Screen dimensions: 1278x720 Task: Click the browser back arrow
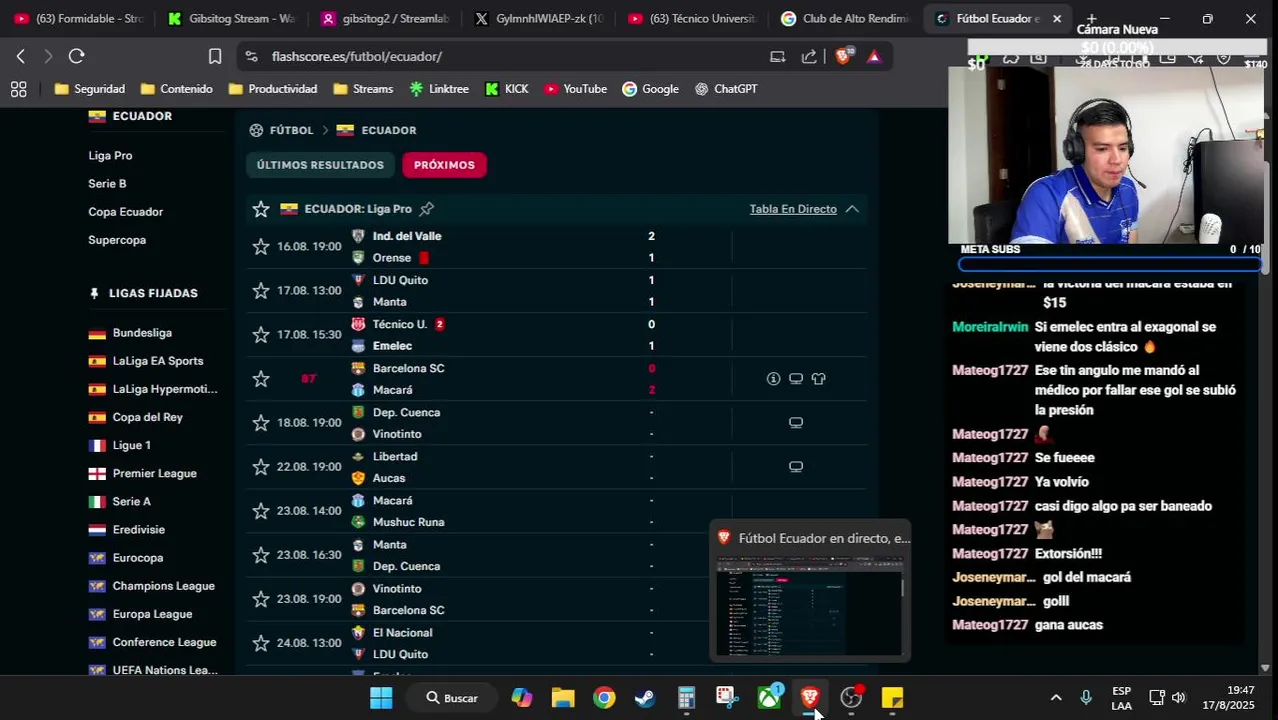pos(21,57)
